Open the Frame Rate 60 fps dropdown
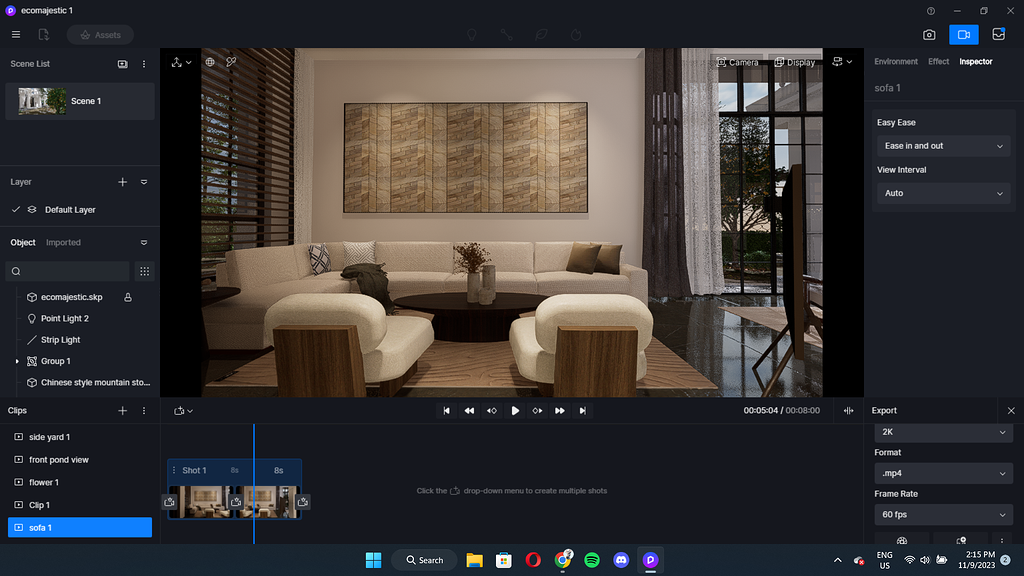This screenshot has width=1024, height=576. point(941,514)
